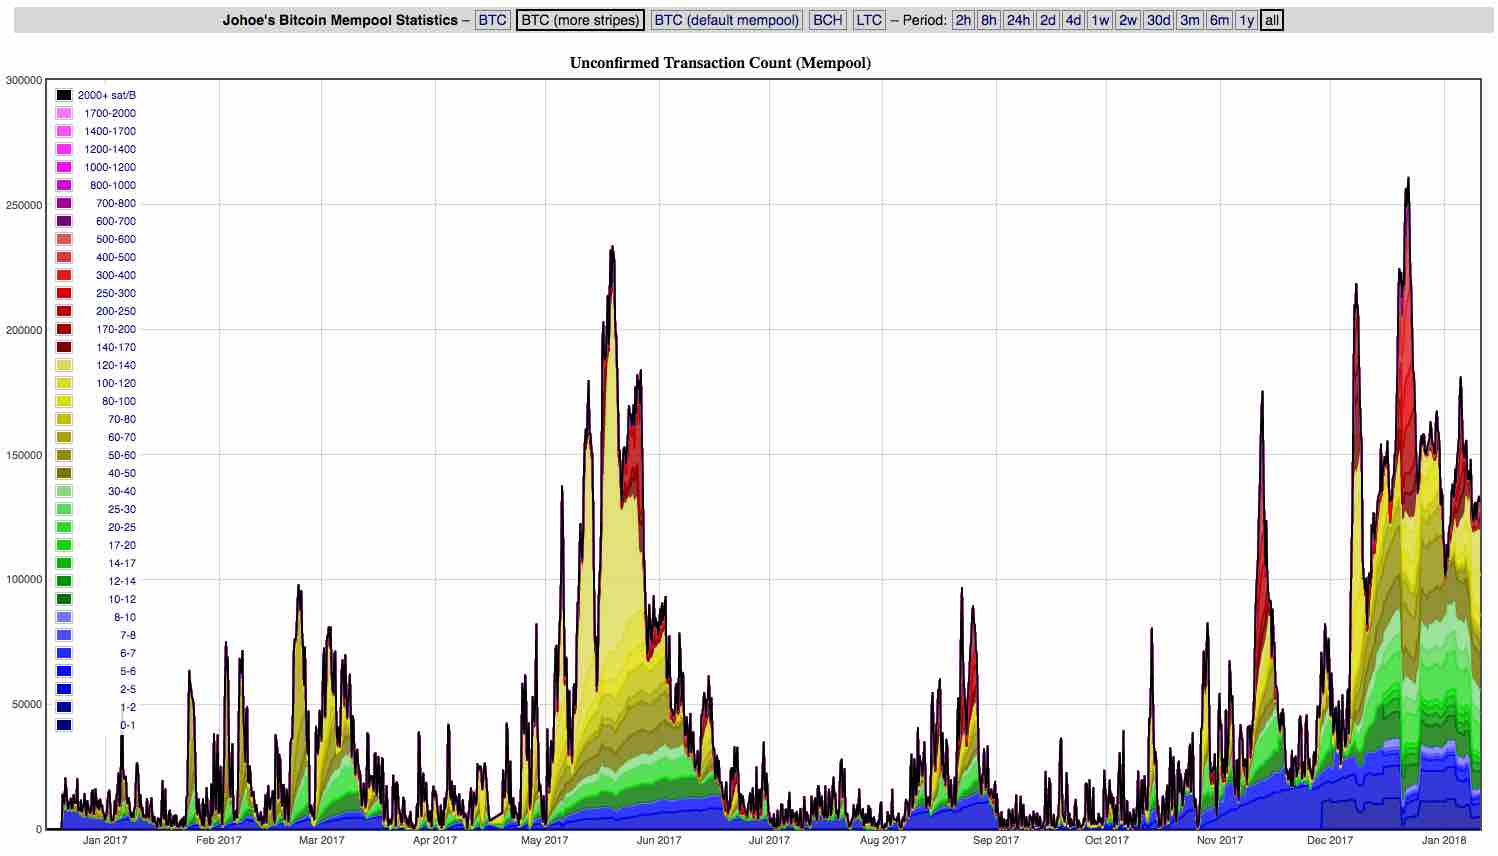The image size is (1498, 856).
Task: Open the BTC mempool link
Action: click(x=492, y=20)
